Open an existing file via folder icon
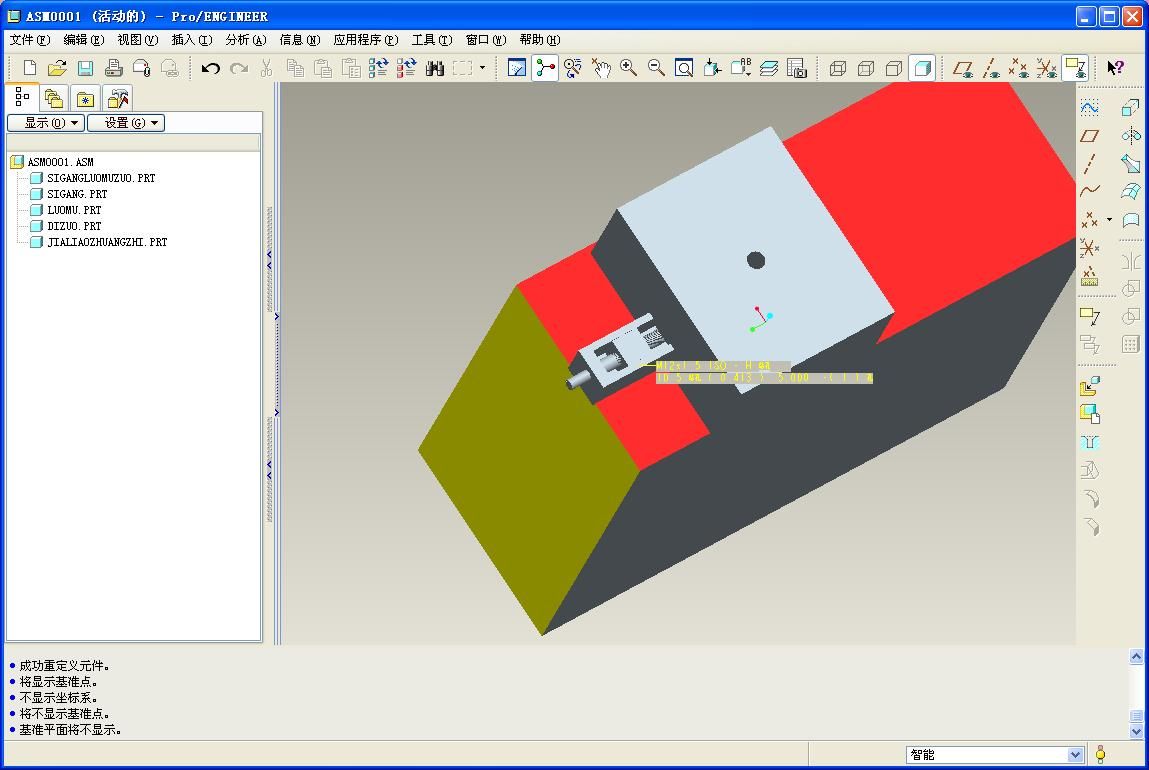1149x770 pixels. point(57,68)
